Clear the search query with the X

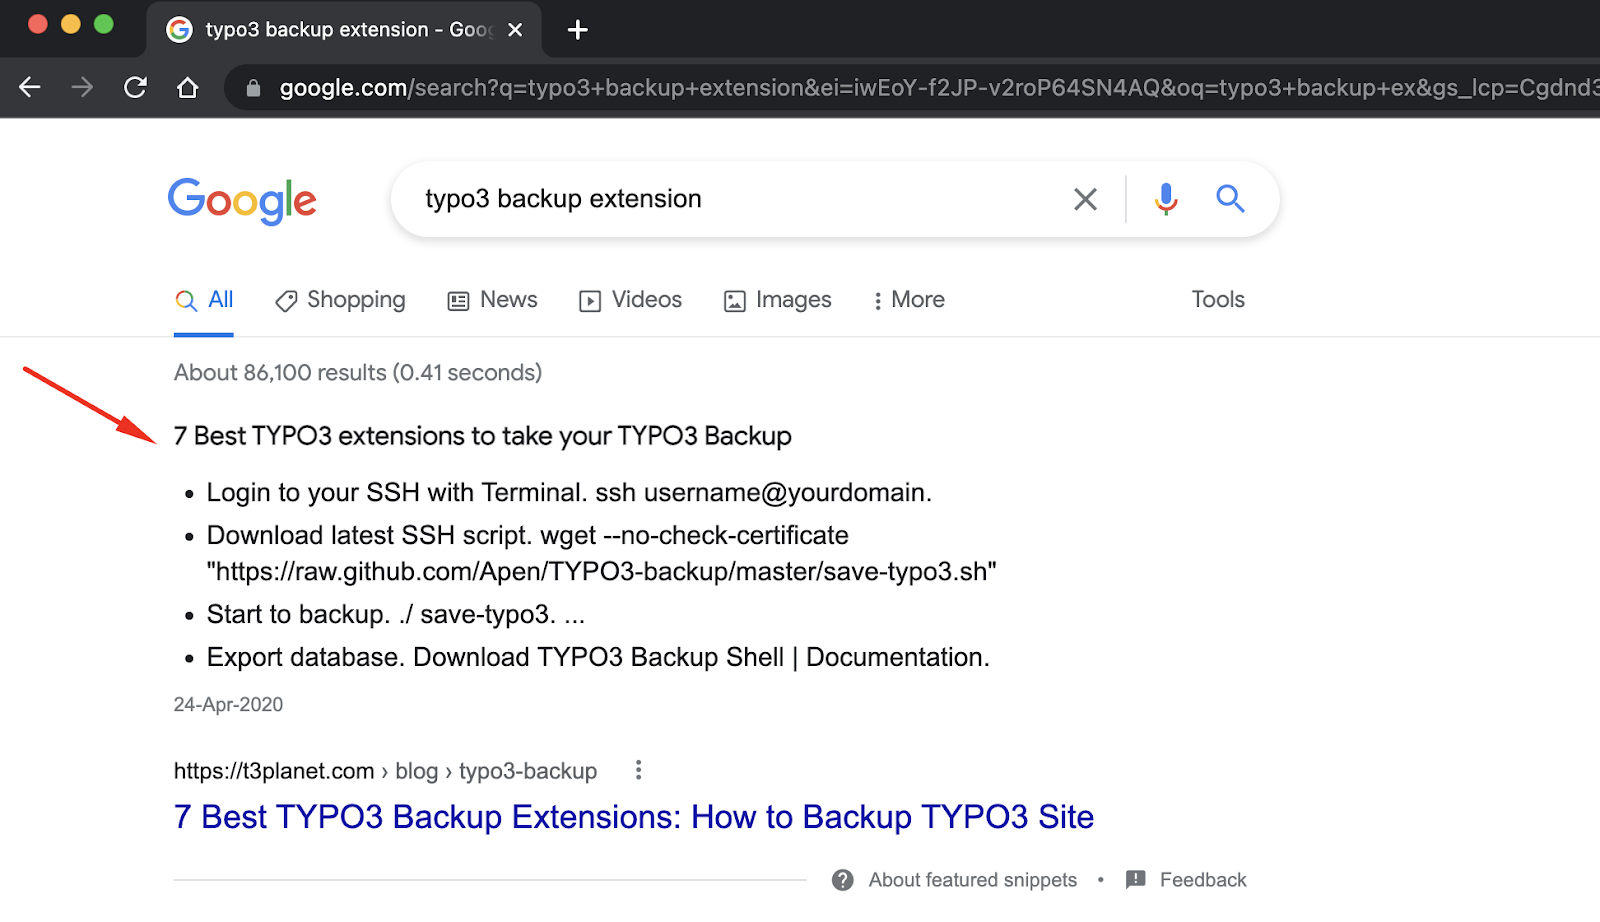point(1084,199)
